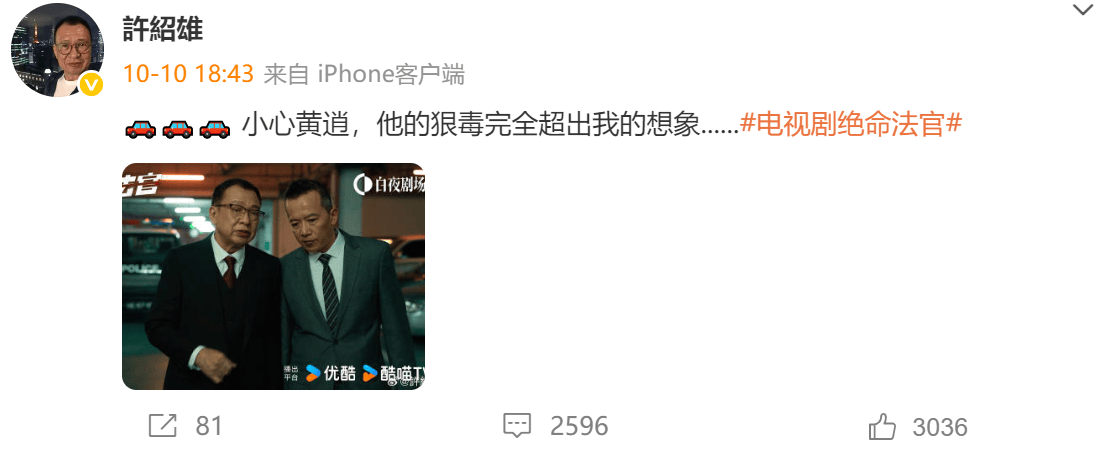Like the post with thumbs-up icon
Image resolution: width=1100 pixels, height=456 pixels.
point(883,426)
